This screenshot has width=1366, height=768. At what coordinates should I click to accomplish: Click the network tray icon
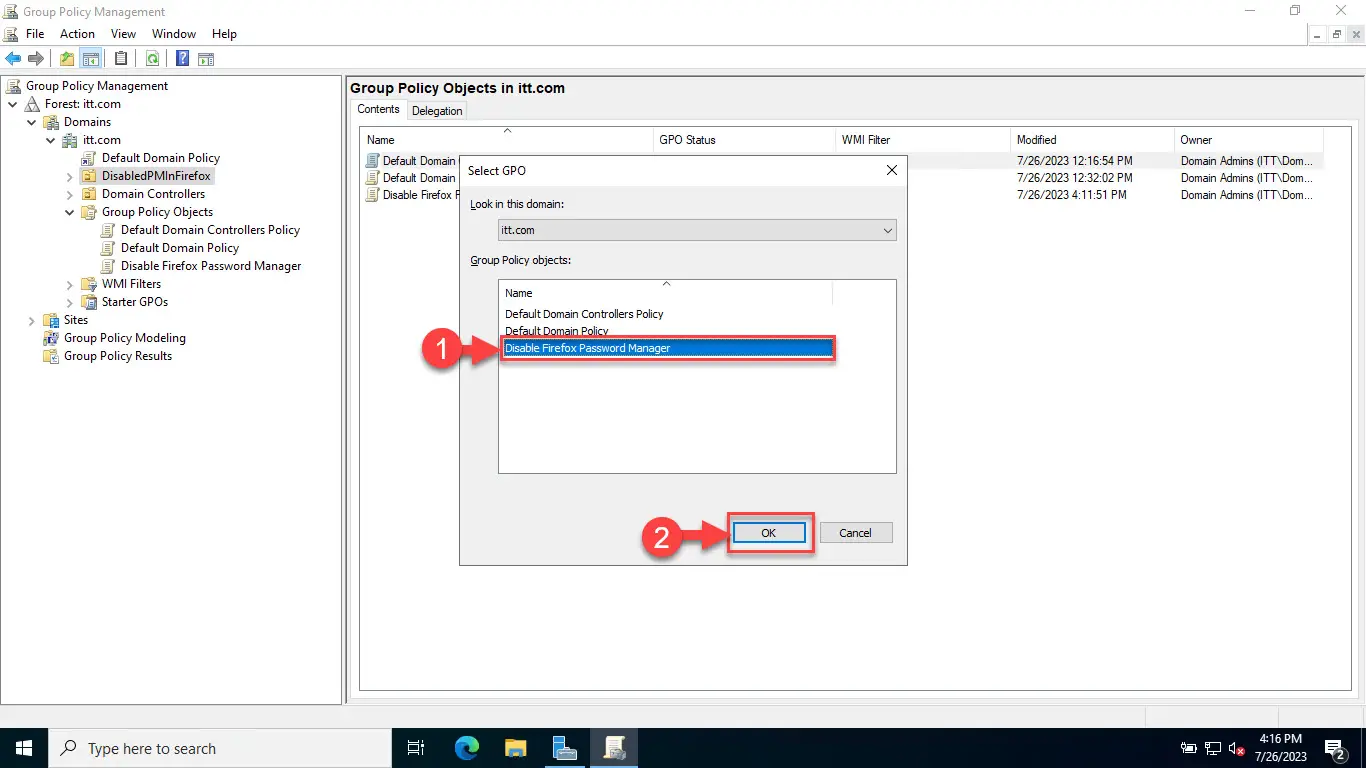click(x=1213, y=748)
